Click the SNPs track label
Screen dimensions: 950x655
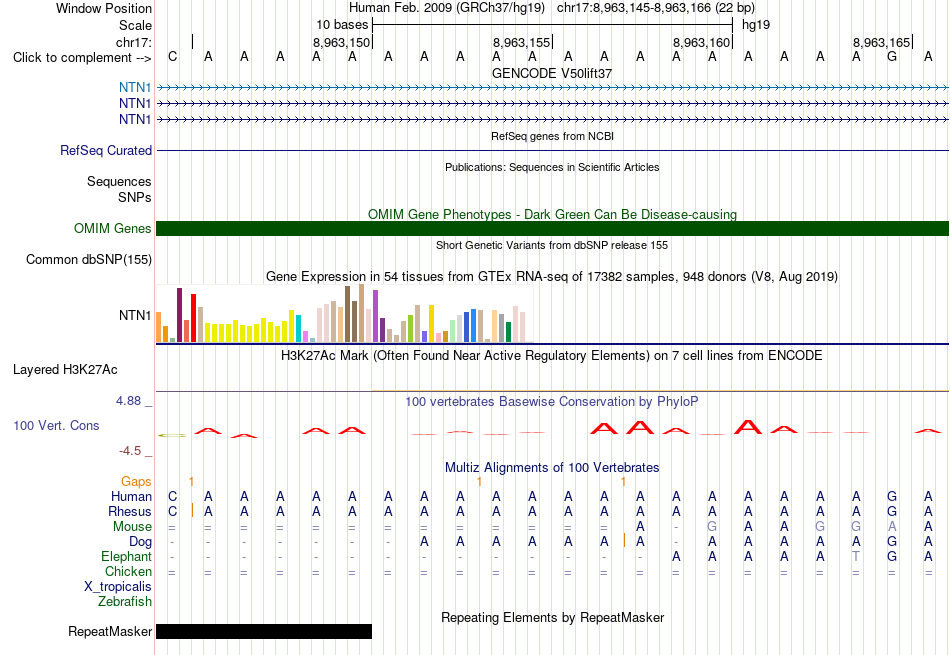coord(135,197)
